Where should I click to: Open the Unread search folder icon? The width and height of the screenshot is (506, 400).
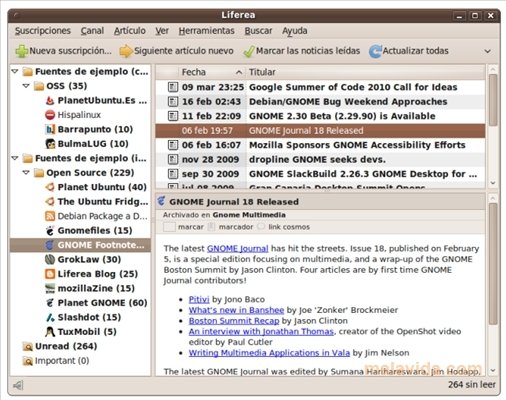[27, 346]
